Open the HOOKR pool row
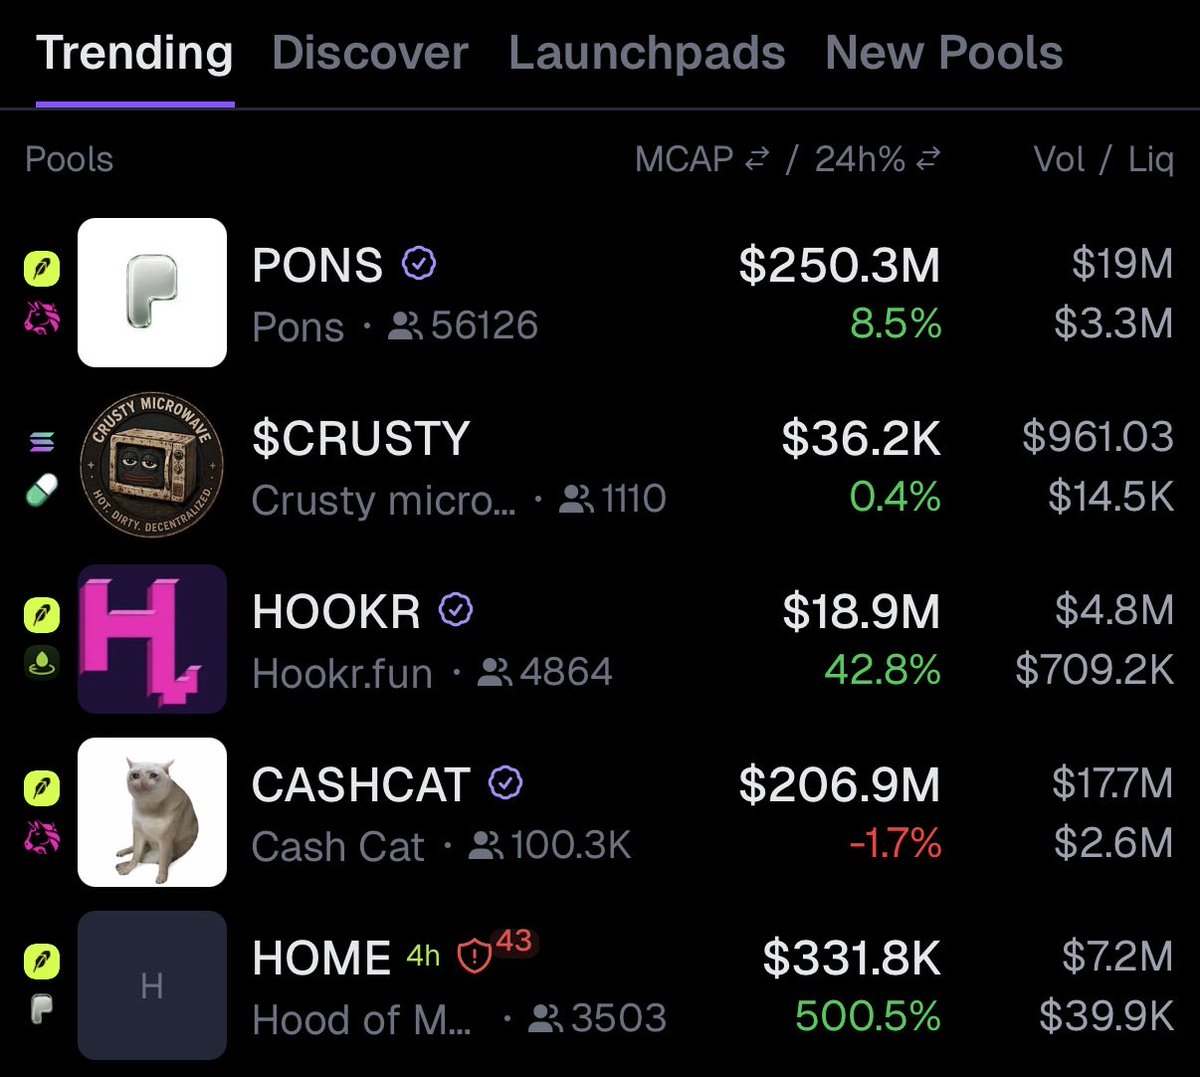The width and height of the screenshot is (1200, 1077). pyautogui.click(x=600, y=639)
